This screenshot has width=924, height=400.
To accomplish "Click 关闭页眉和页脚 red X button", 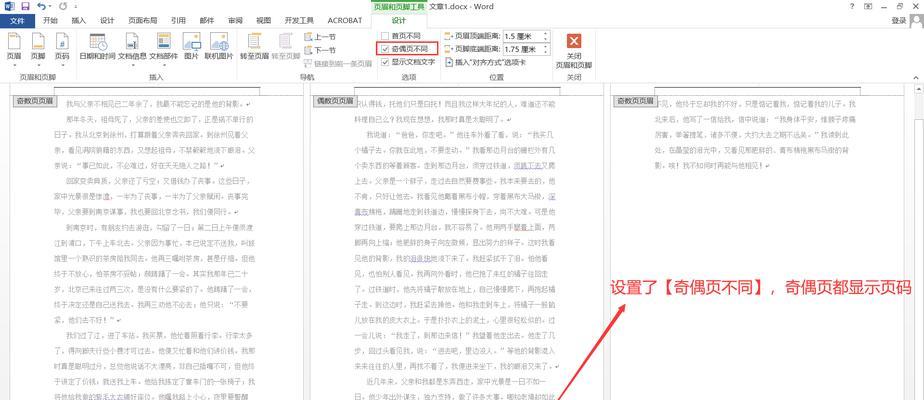I will 573,51.
